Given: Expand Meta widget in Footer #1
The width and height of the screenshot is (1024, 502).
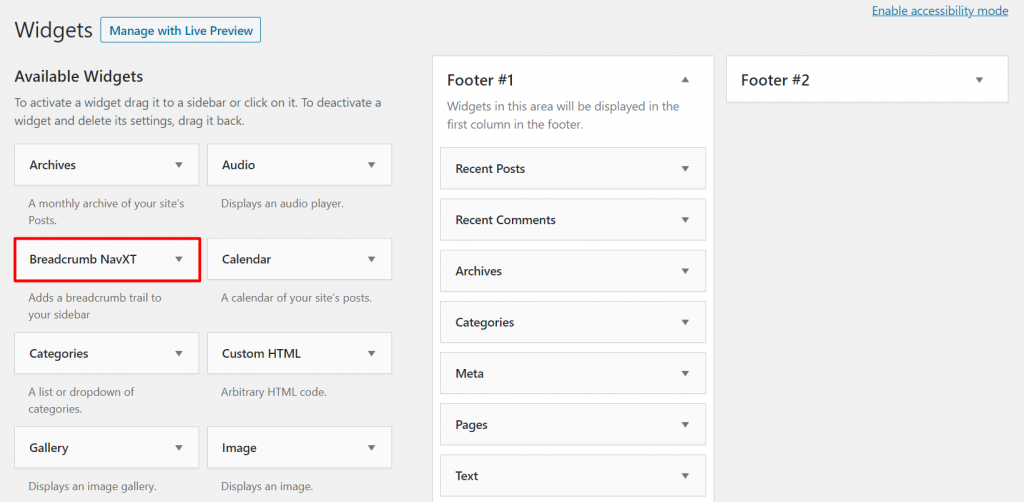Looking at the screenshot, I should click(x=685, y=373).
